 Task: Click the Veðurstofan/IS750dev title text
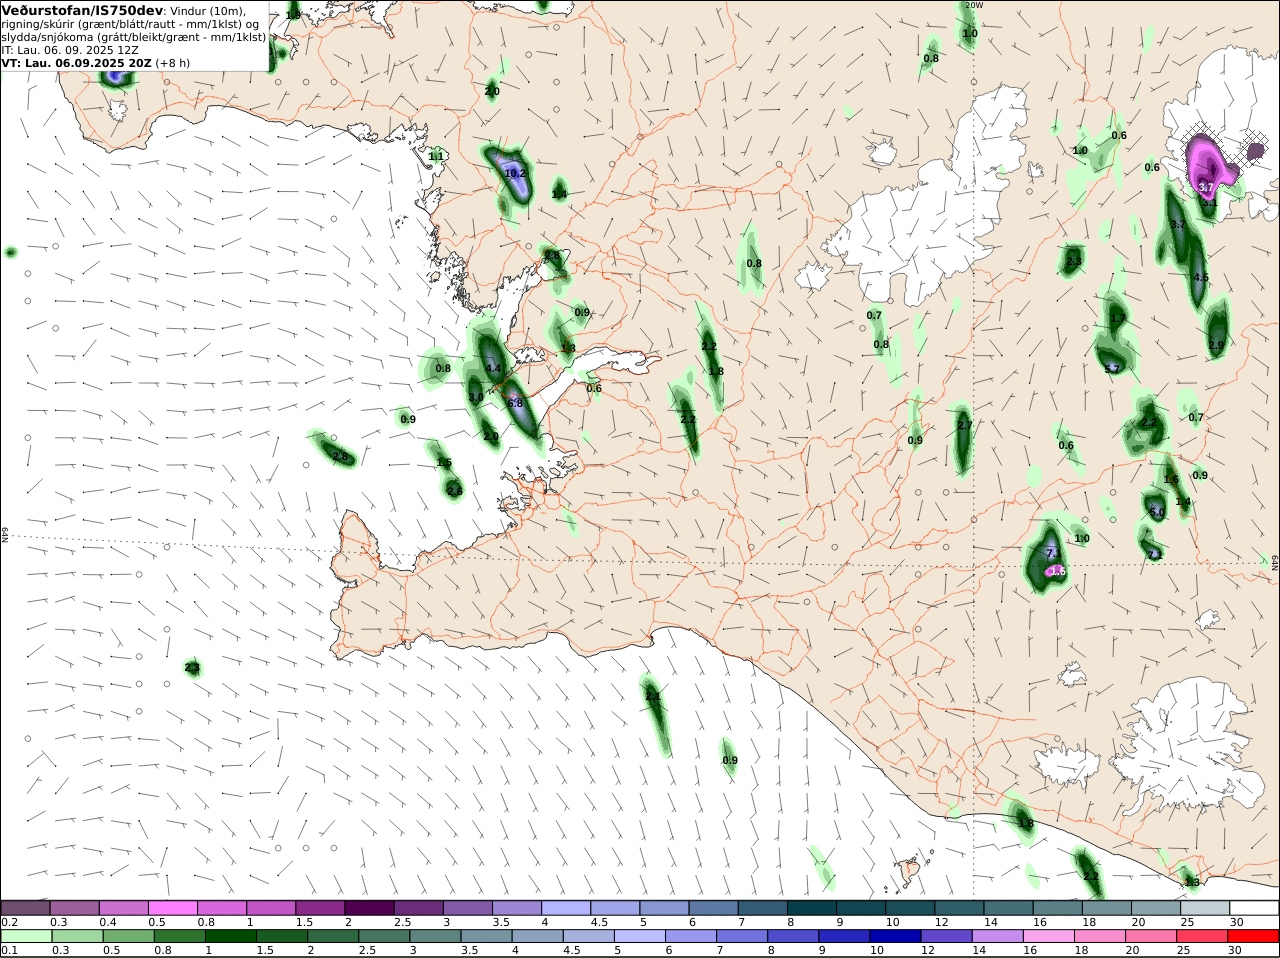pyautogui.click(x=82, y=11)
